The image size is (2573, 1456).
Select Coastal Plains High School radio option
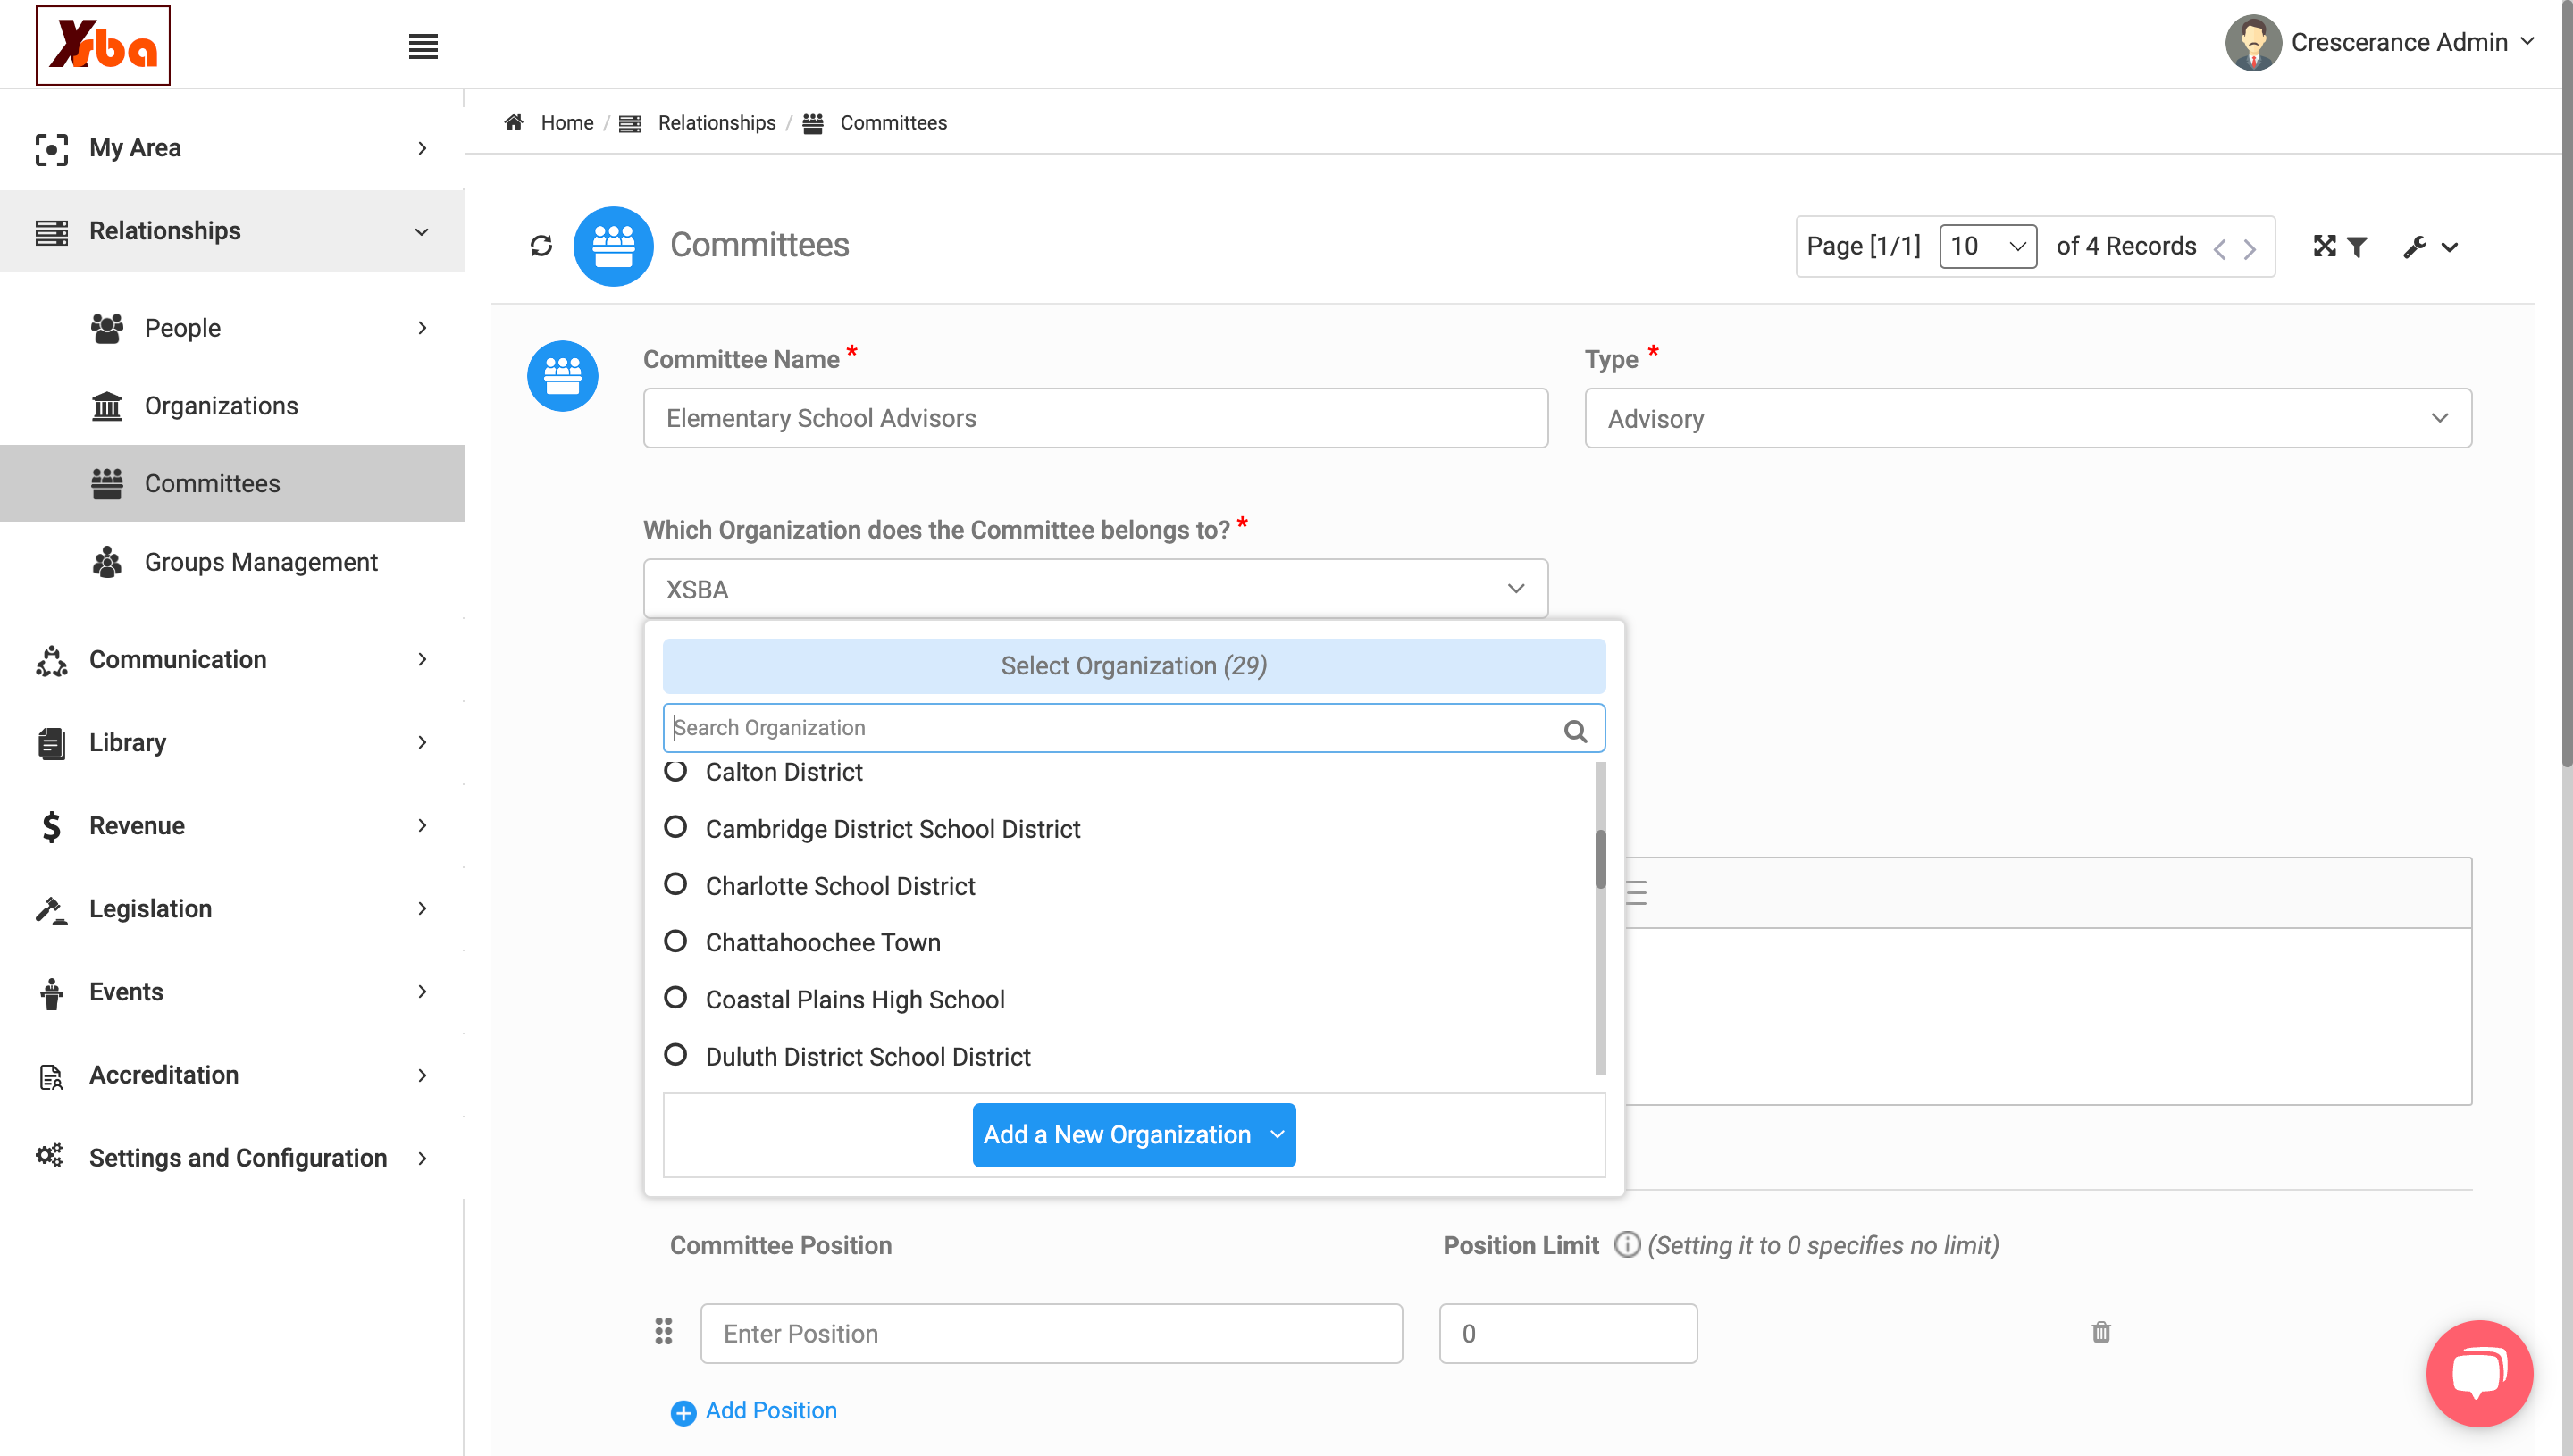[676, 998]
